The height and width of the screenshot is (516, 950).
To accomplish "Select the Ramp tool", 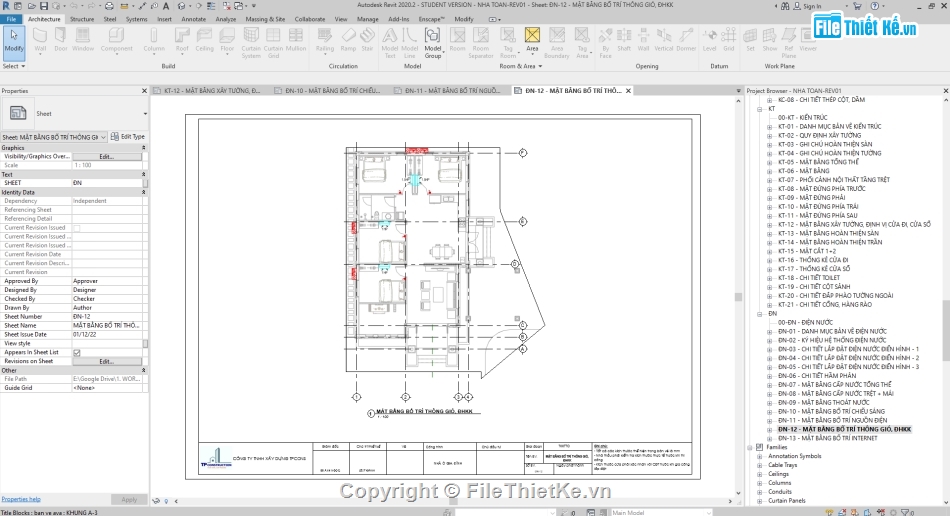I will (348, 40).
